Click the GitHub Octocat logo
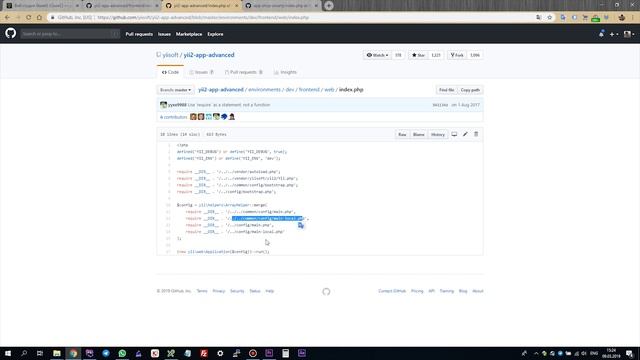Screen dimensions: 640x360 pos(11,33)
